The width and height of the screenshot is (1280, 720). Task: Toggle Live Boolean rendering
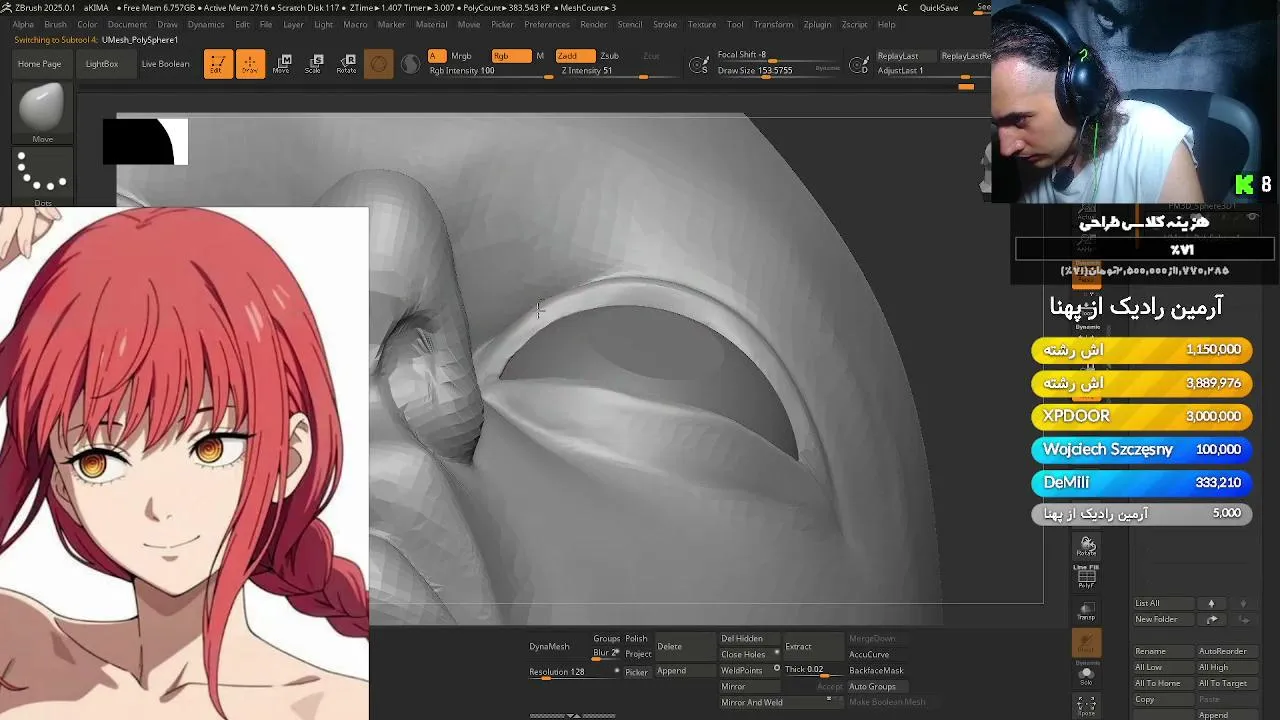pos(165,64)
